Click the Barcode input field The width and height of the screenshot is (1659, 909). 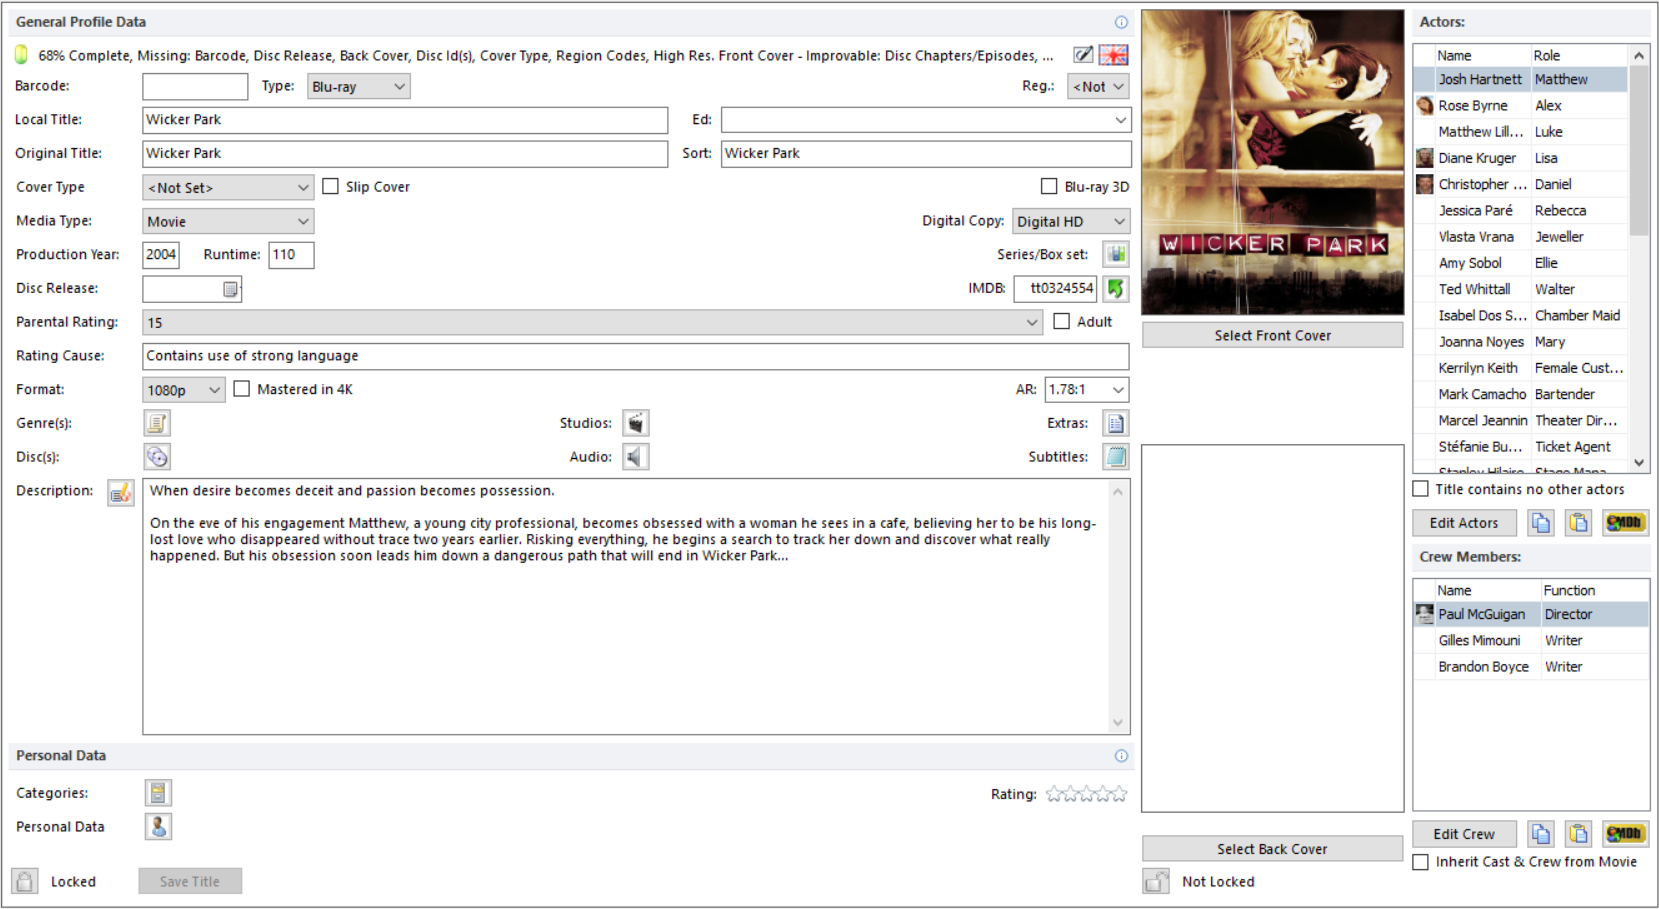point(195,87)
